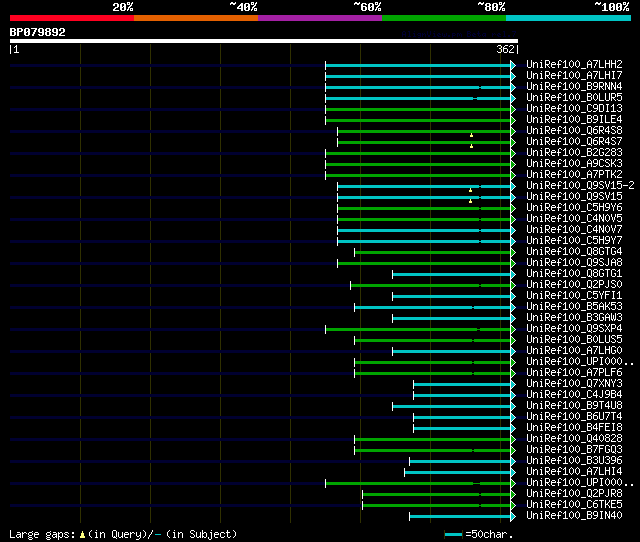Pick the UniRef100_C6TKE5 hit label
The width and height of the screenshot is (640, 542).
point(574,505)
